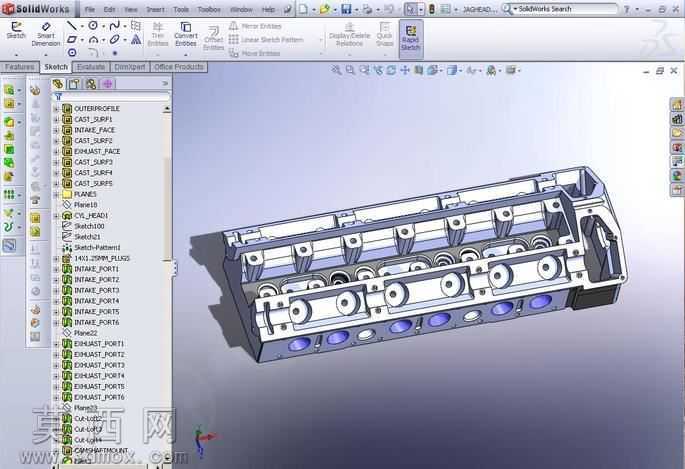Click Move Entities tool
The height and width of the screenshot is (469, 685).
255,53
